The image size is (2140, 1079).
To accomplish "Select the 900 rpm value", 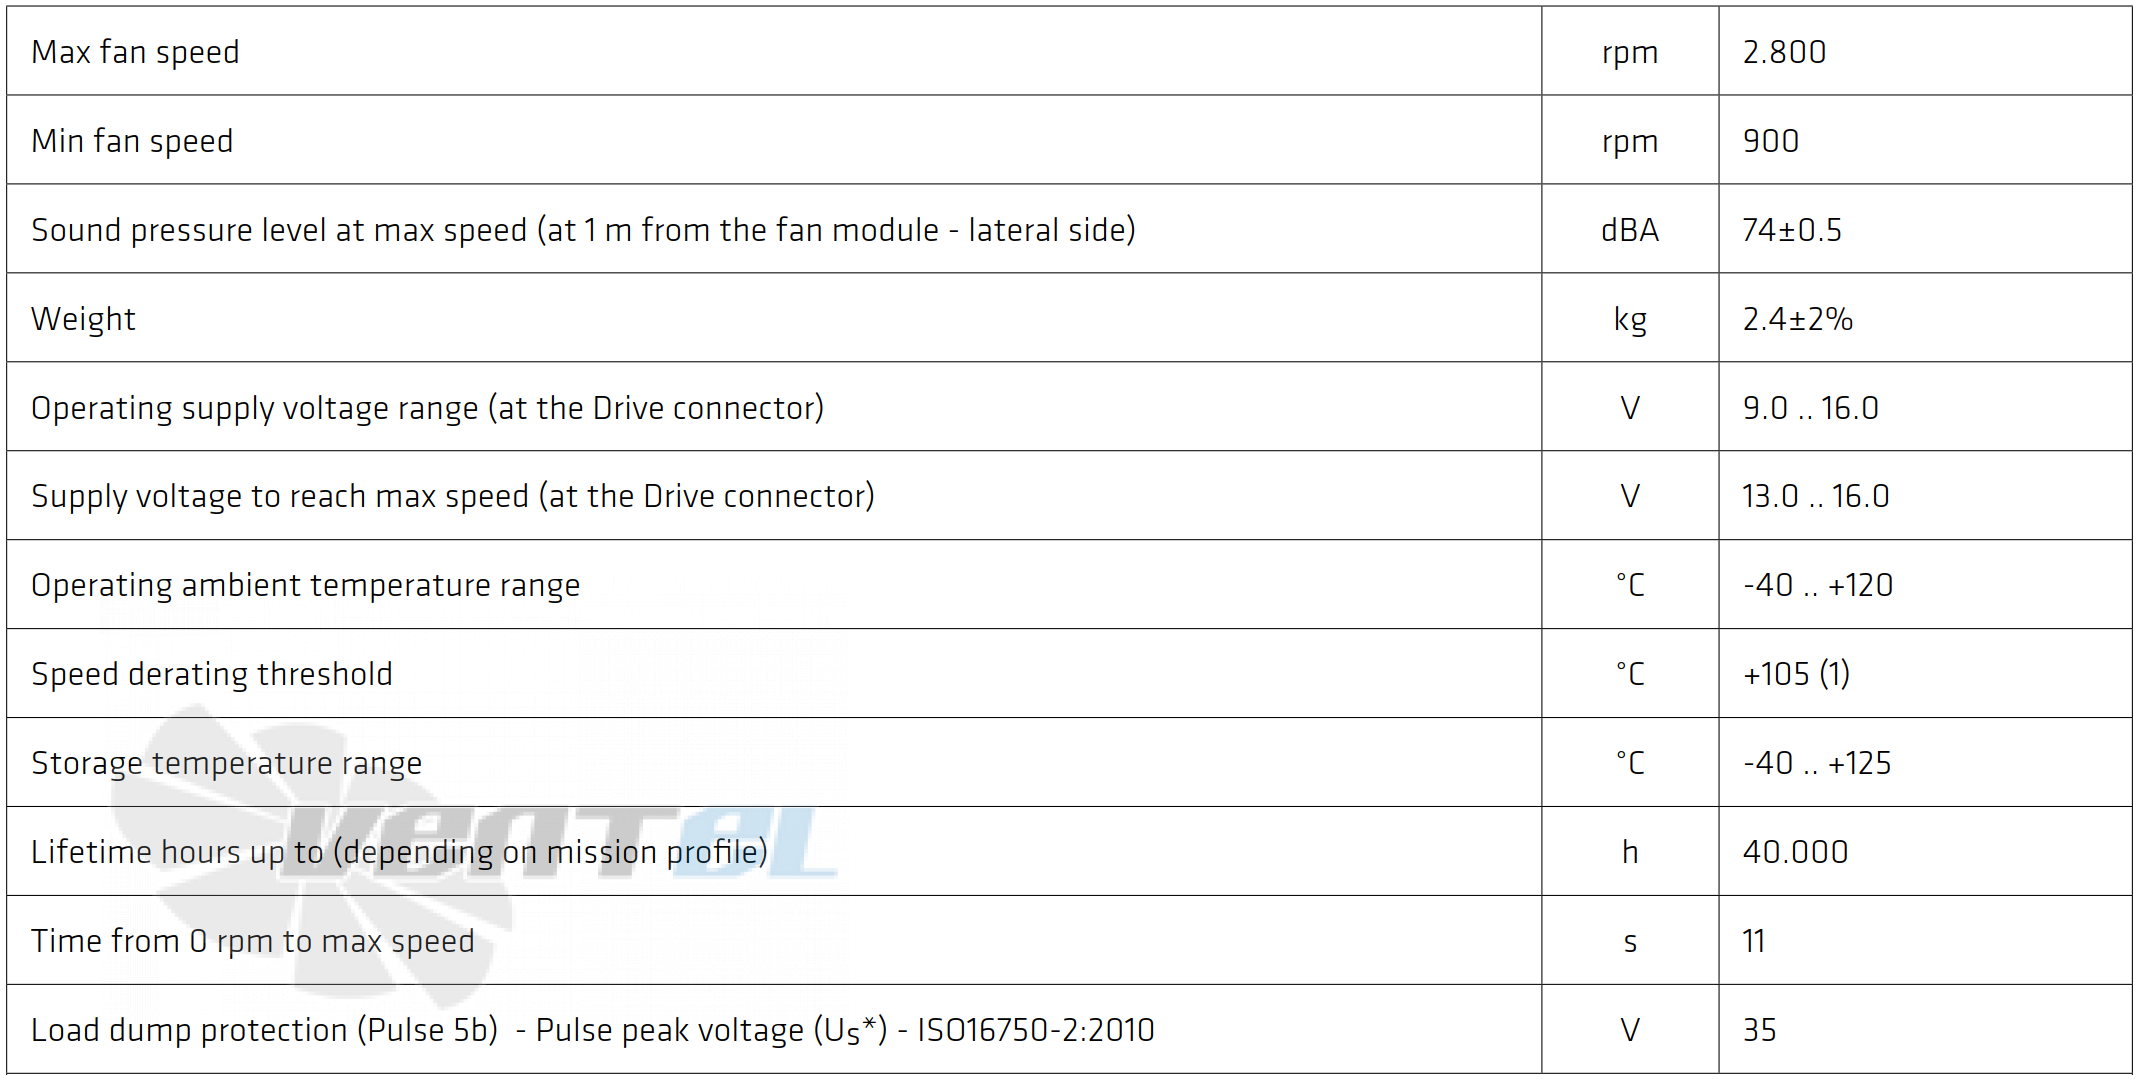I will (1770, 141).
